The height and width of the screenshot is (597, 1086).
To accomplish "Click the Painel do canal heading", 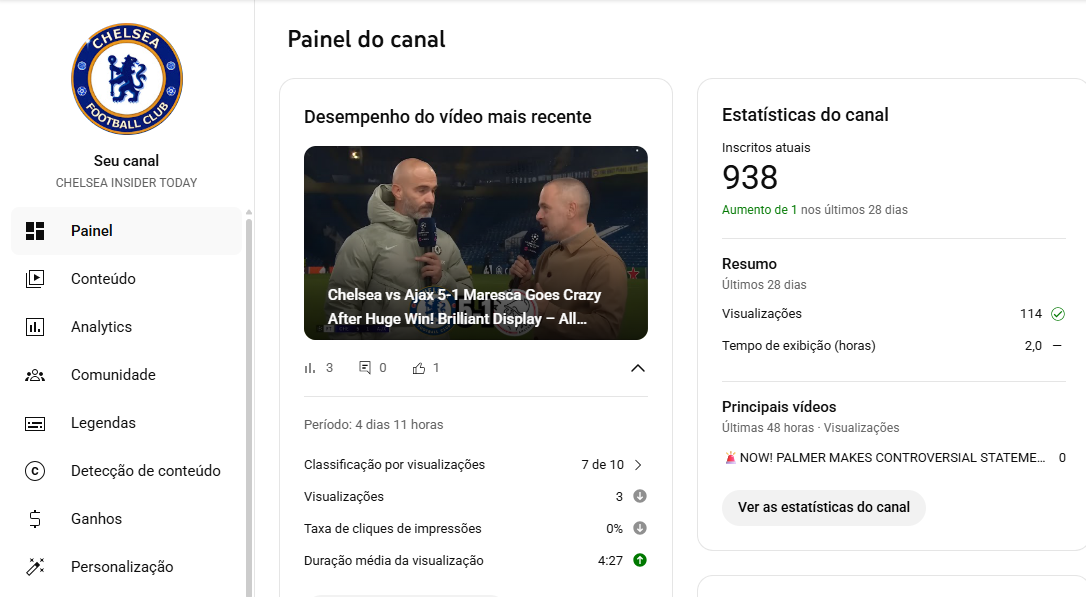I will [366, 39].
